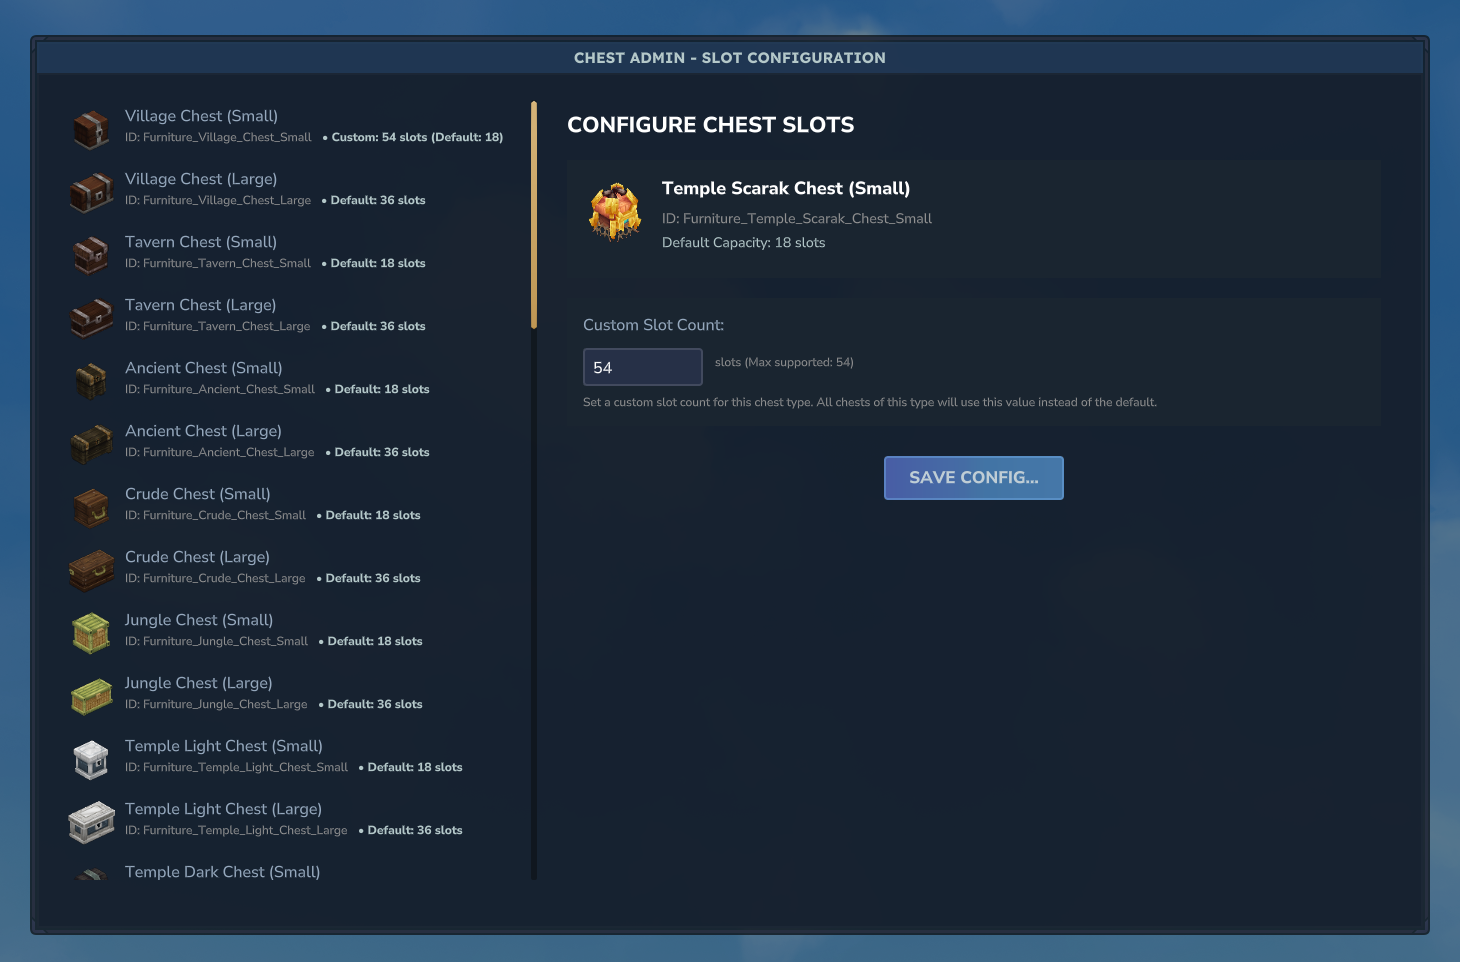Open the Temple Dark Chest (Small) entry
The width and height of the screenshot is (1460, 962).
coord(221,872)
